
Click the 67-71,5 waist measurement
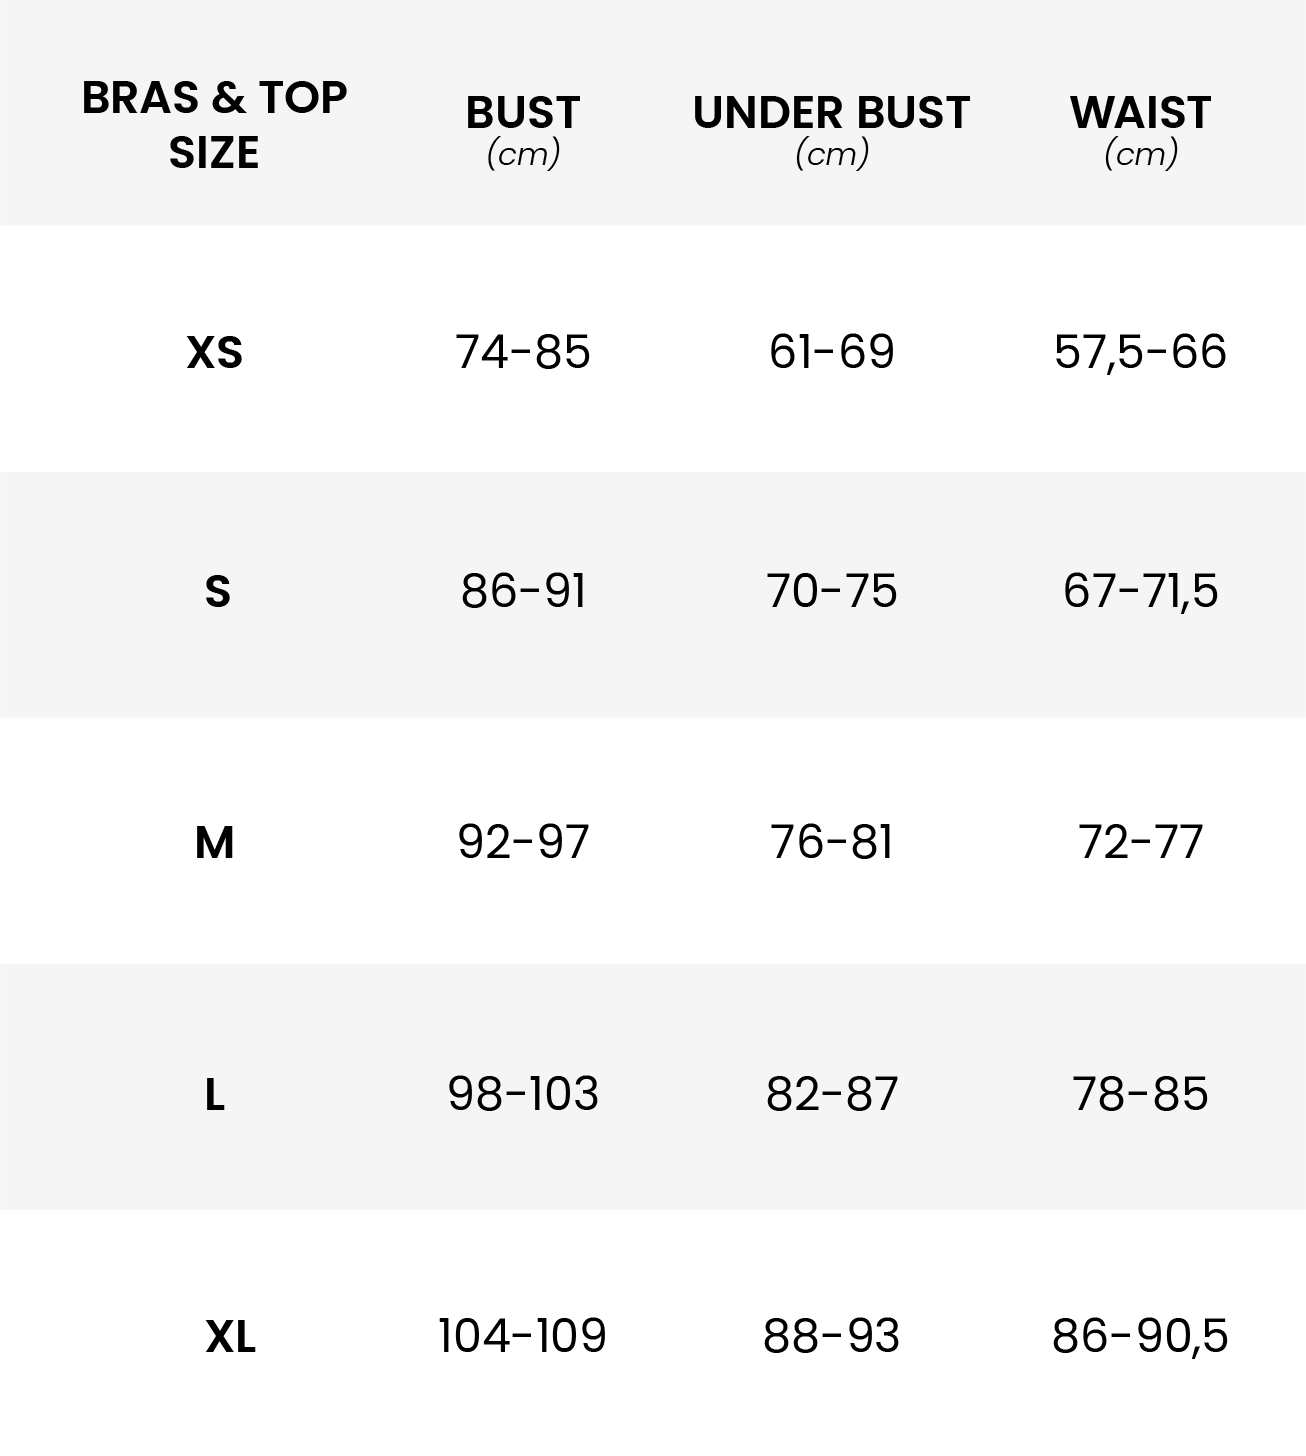tap(1140, 591)
